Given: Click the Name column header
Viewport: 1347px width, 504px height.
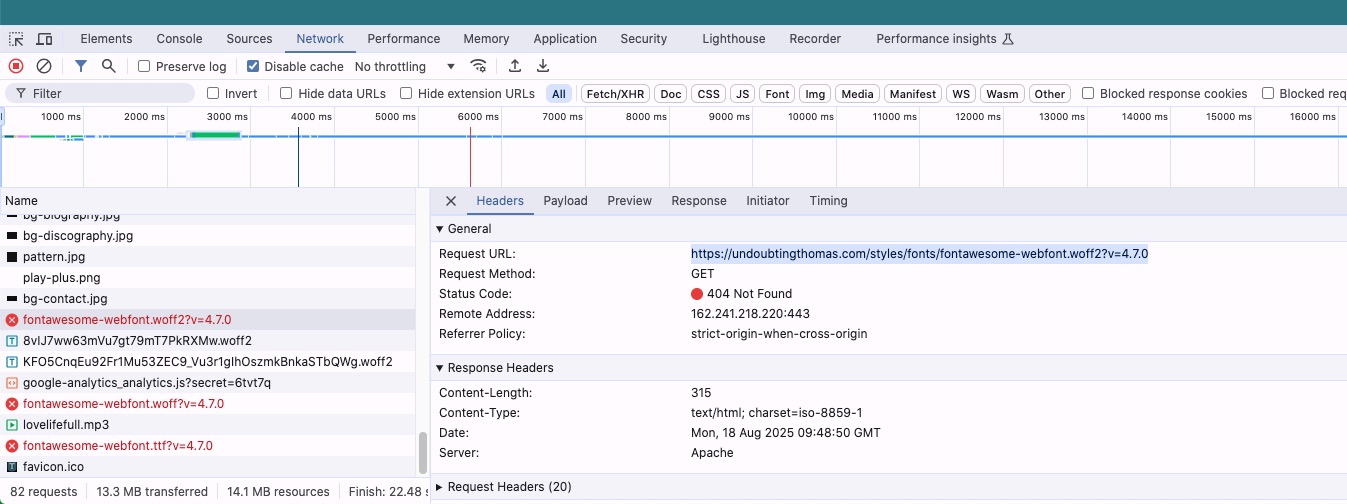Looking at the screenshot, I should (208, 201).
